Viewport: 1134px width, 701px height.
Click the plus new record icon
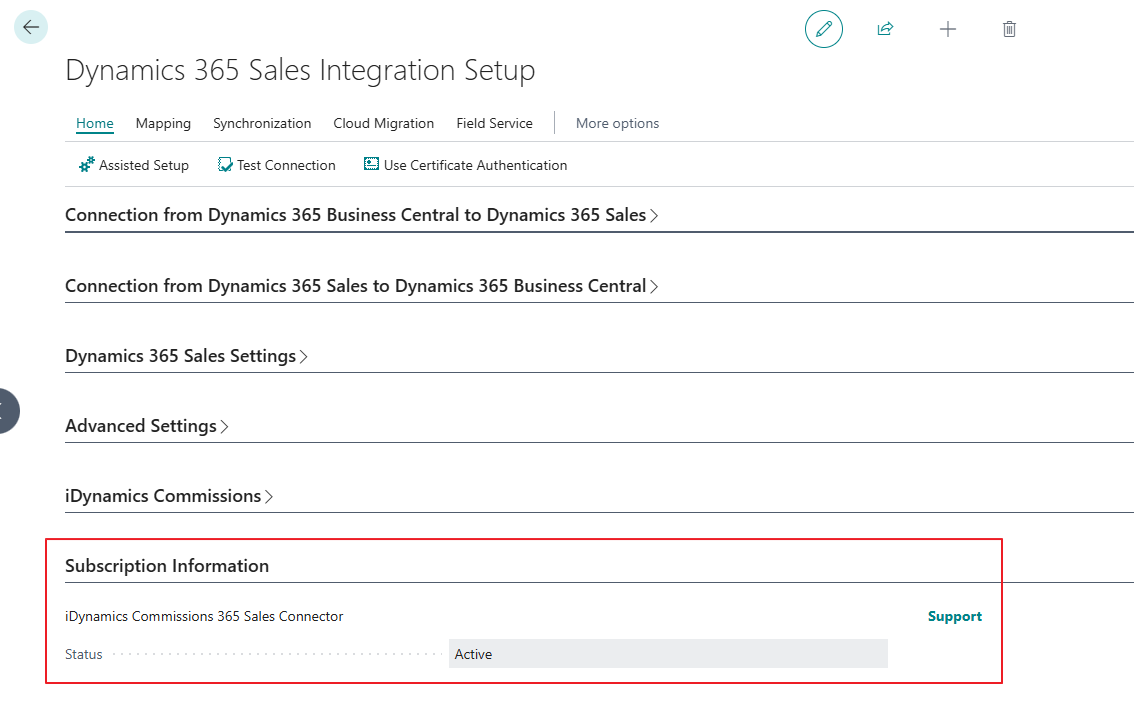pos(947,29)
